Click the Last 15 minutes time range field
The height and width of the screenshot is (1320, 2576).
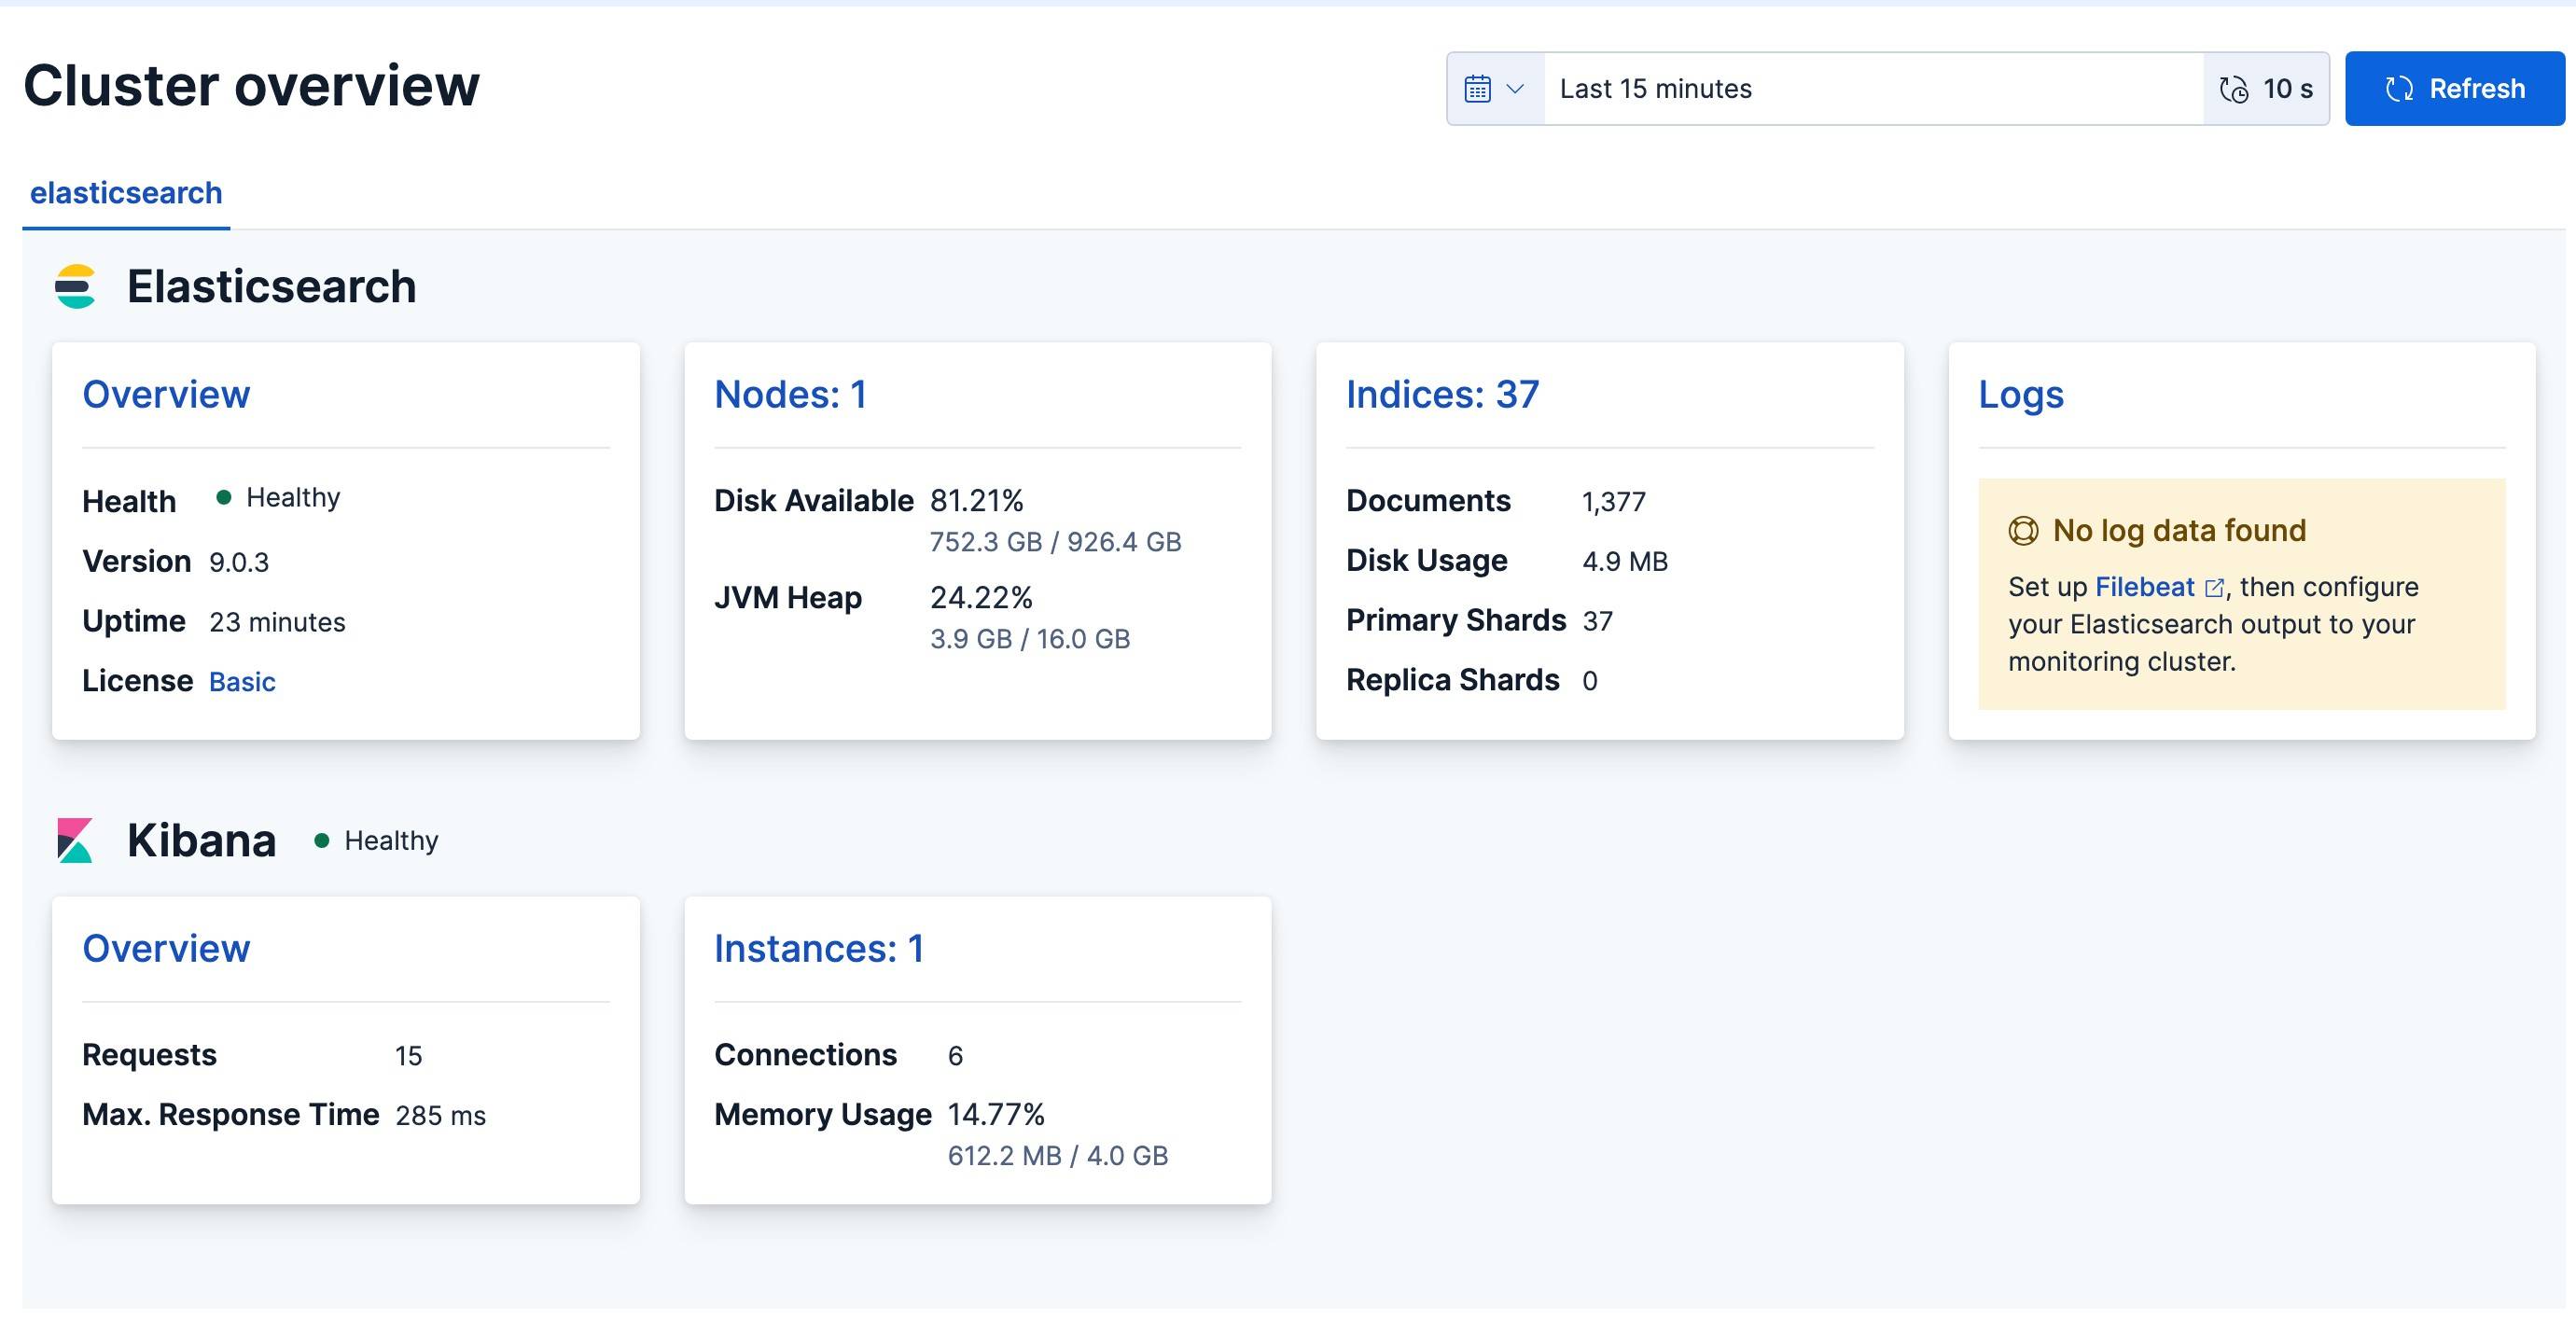(x=1873, y=89)
